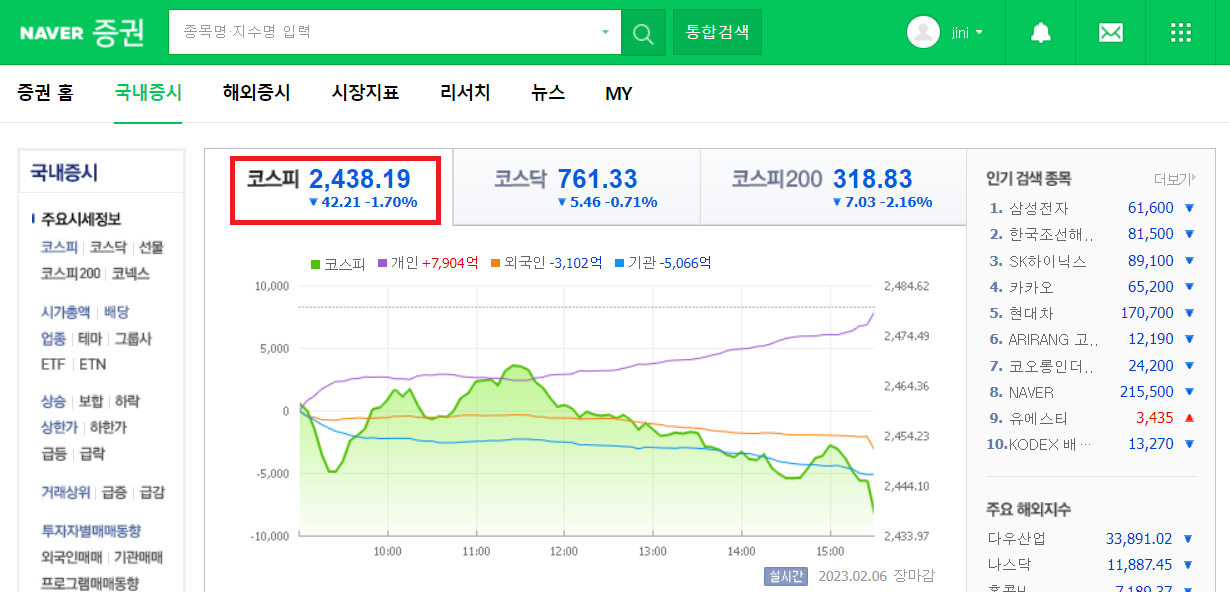Open 상승 sidebar link
The height and width of the screenshot is (592, 1230).
pos(53,401)
